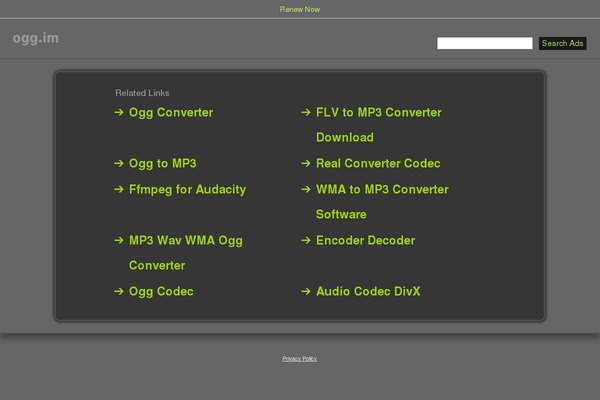This screenshot has height=400, width=600.
Task: Open FLV to MP3 Converter Download link
Action: (379, 125)
